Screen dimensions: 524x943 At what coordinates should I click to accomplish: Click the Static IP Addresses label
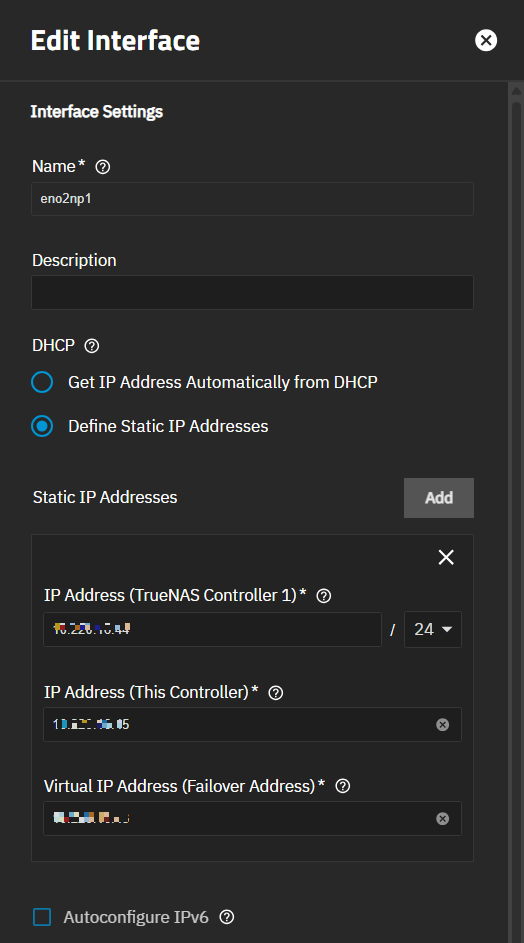105,497
